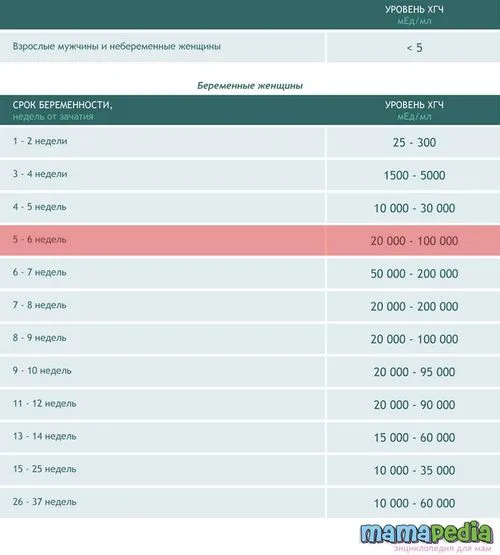Viewport: 500px width, 555px height.
Task: Select the '15 - 25 недель' row label
Action: 45,469
